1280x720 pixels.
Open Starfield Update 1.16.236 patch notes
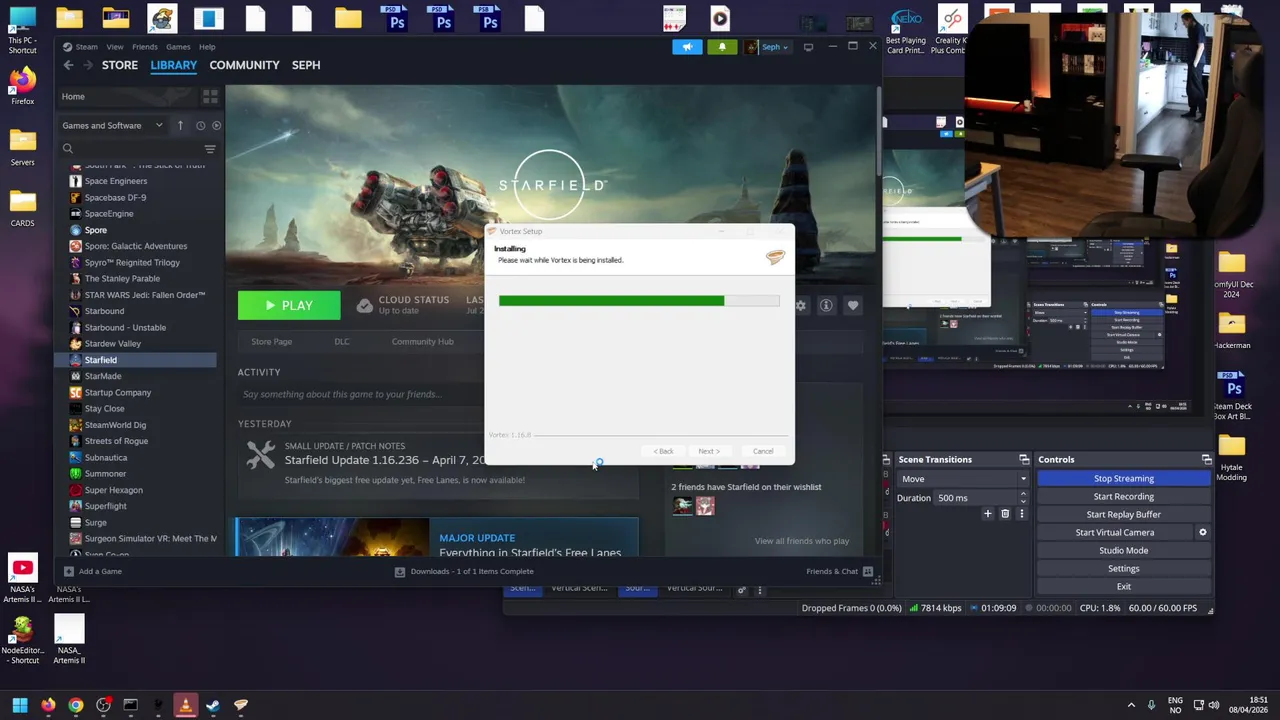pyautogui.click(x=386, y=460)
